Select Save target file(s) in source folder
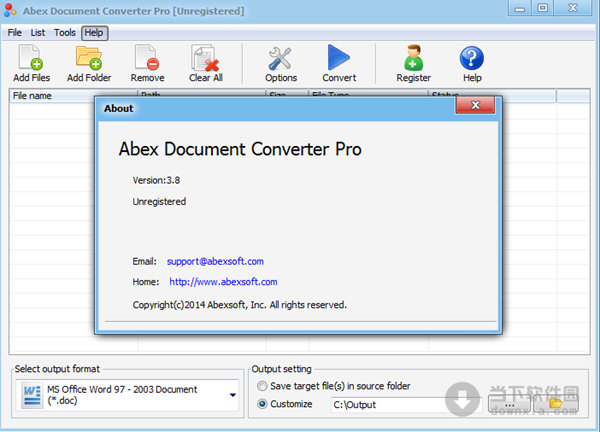The image size is (600, 432). coord(262,386)
